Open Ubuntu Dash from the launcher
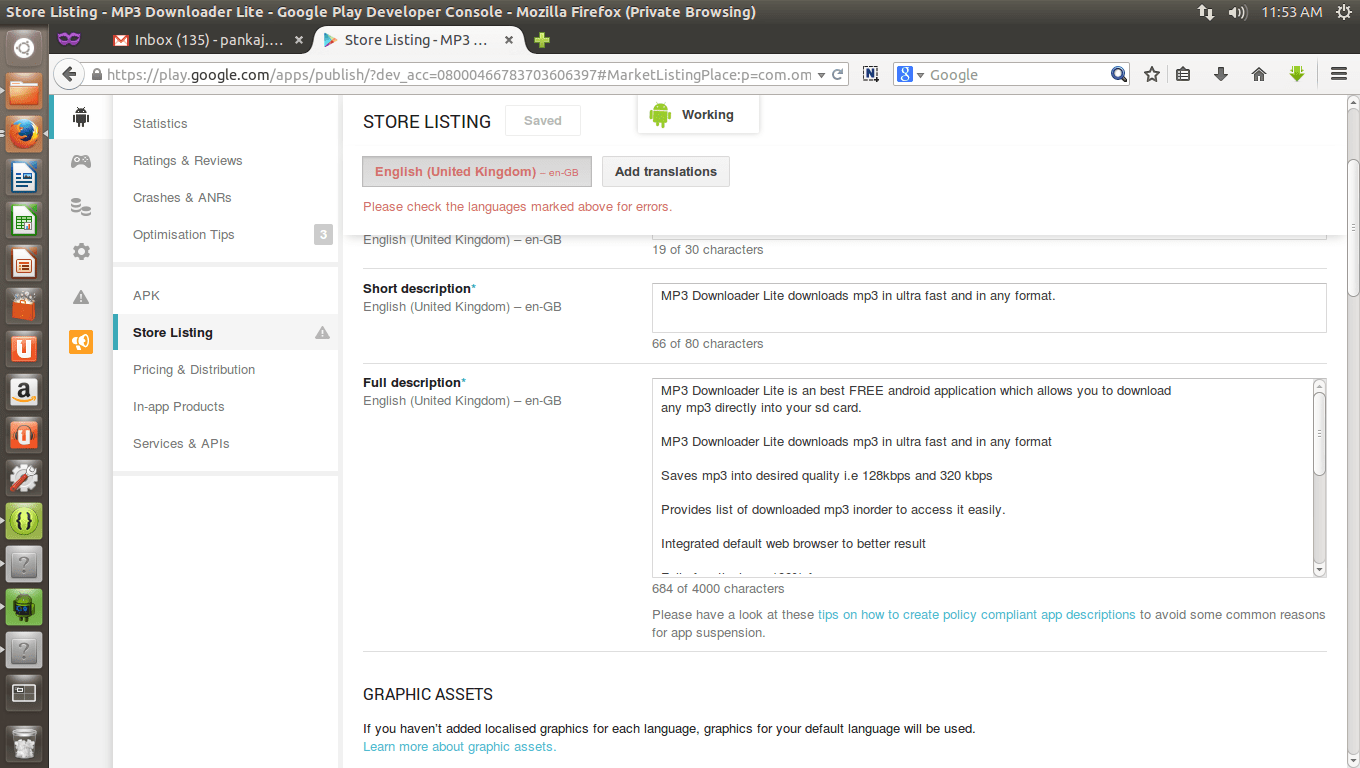 point(24,47)
